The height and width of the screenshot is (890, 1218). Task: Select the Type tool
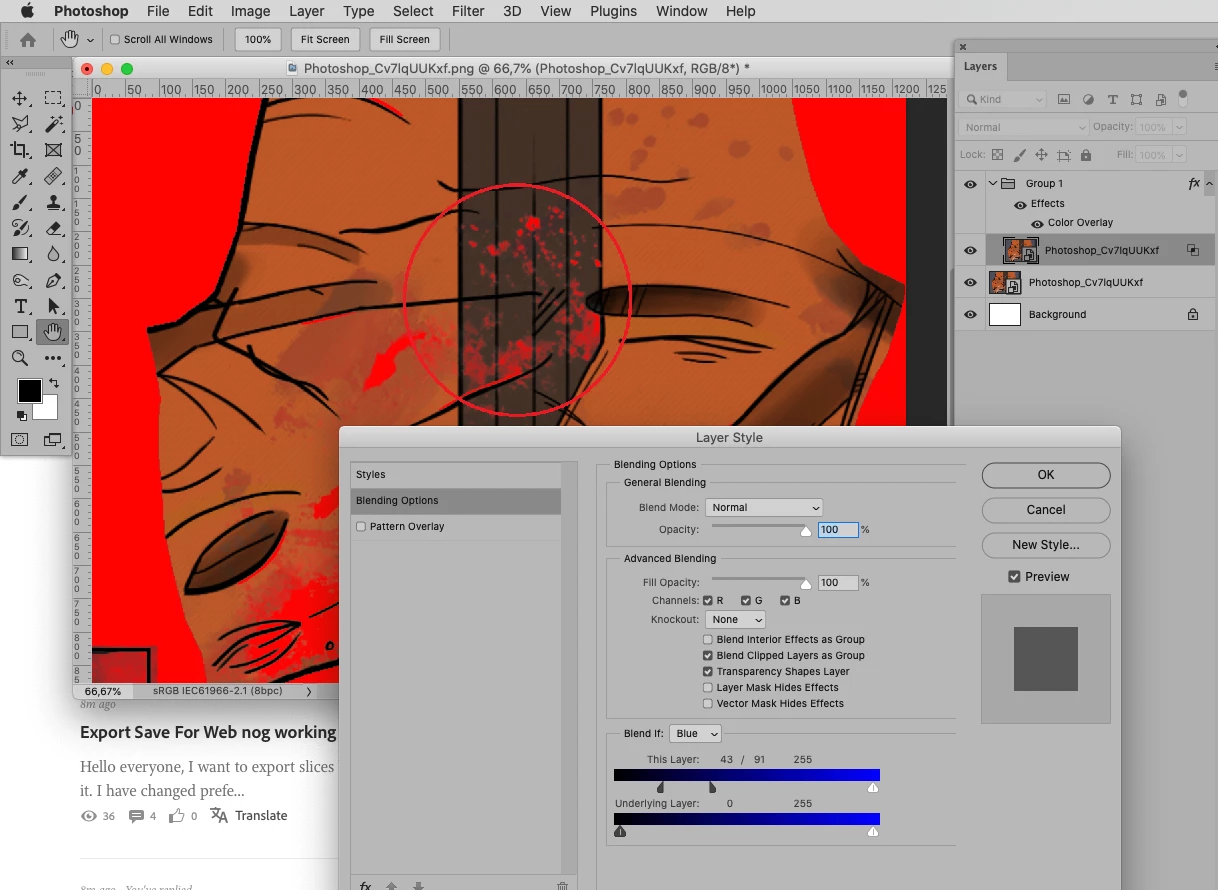click(20, 306)
